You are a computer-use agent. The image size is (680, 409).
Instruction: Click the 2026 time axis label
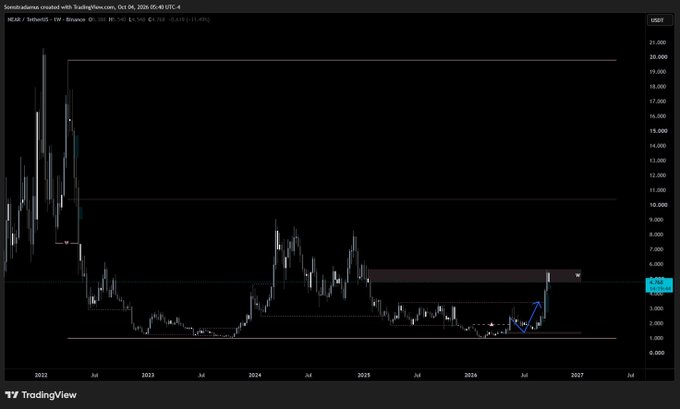click(471, 375)
